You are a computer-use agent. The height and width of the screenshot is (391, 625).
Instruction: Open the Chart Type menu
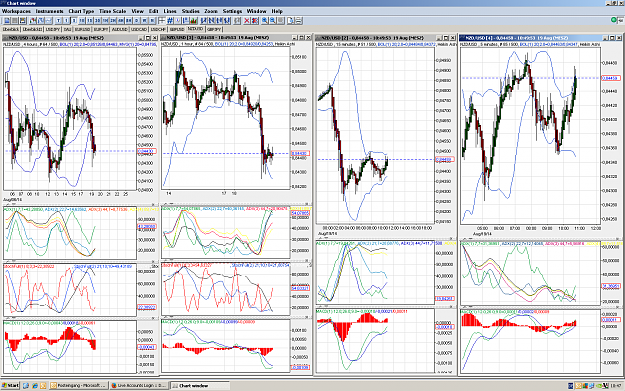(x=81, y=11)
